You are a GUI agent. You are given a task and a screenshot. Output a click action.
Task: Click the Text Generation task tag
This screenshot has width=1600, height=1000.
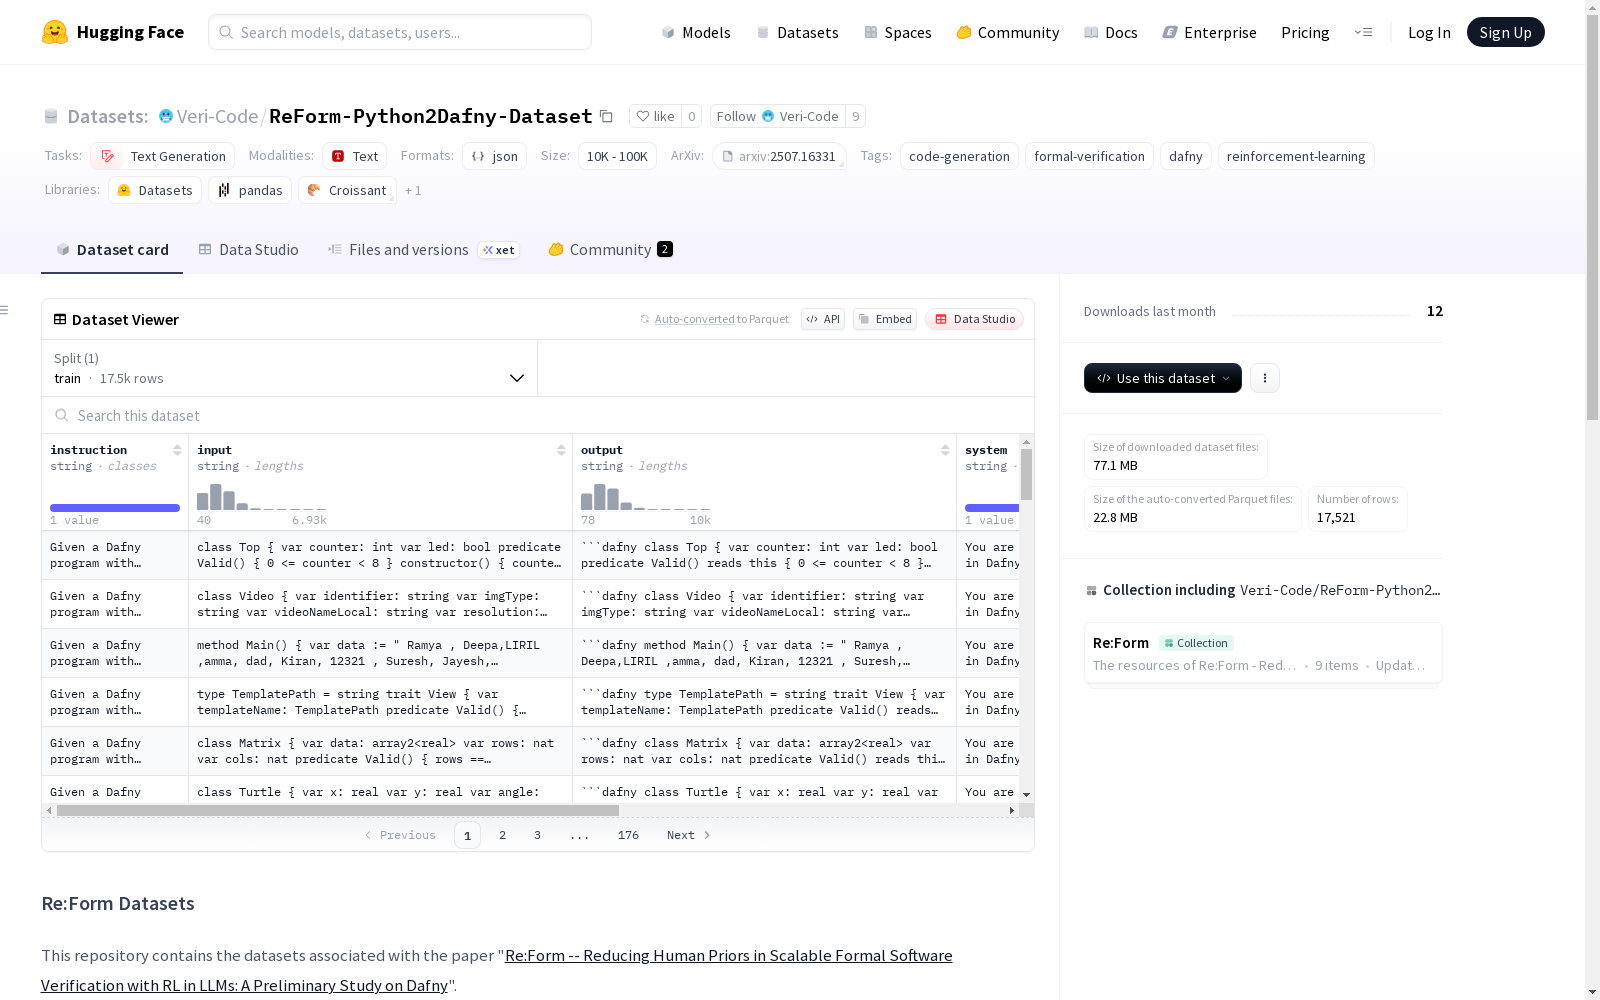pos(163,156)
